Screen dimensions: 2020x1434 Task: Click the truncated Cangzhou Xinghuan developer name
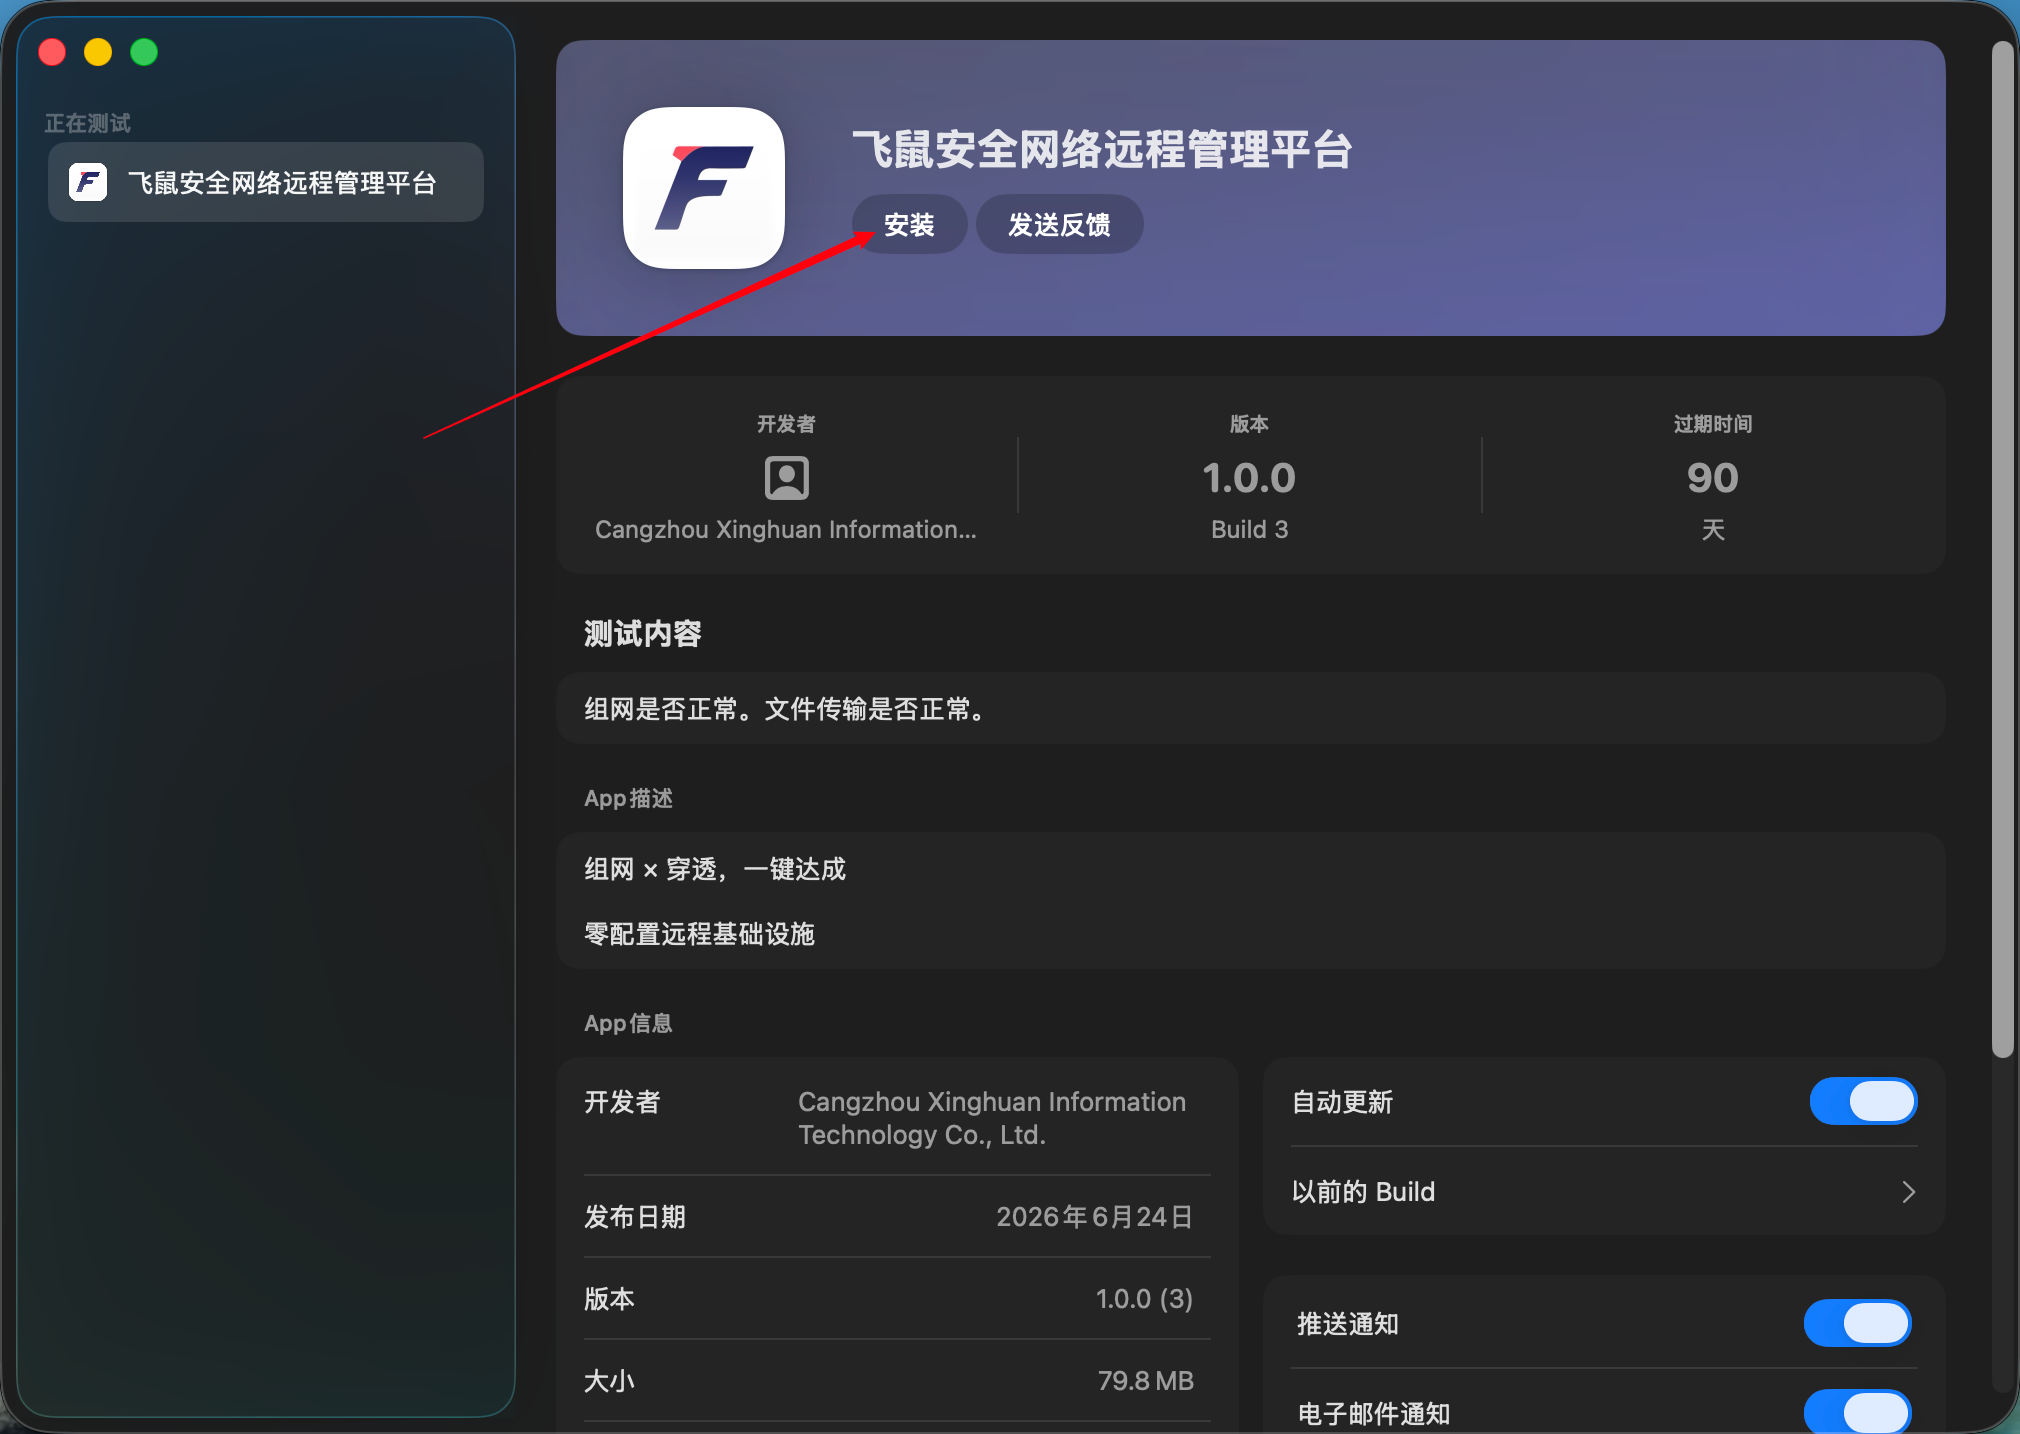click(x=786, y=529)
